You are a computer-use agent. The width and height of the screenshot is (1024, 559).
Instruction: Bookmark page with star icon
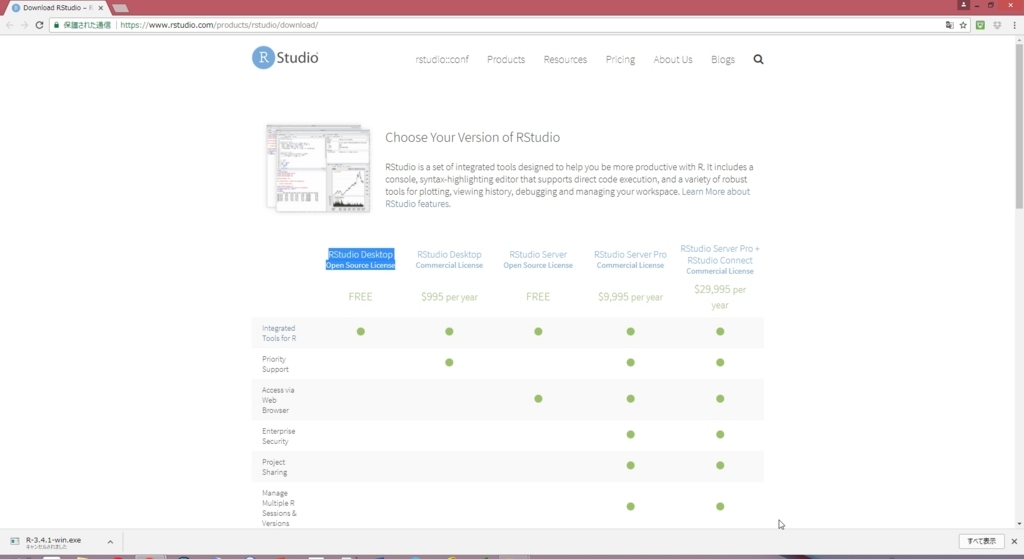(963, 25)
